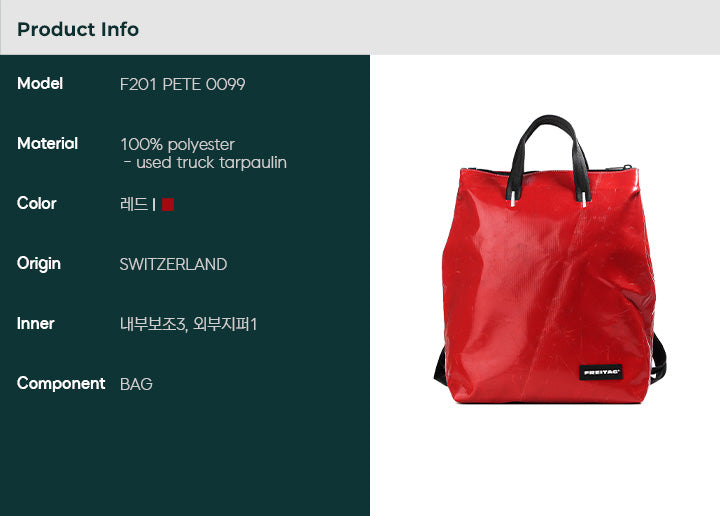Click the BAG component value
The width and height of the screenshot is (720, 516).
[136, 384]
